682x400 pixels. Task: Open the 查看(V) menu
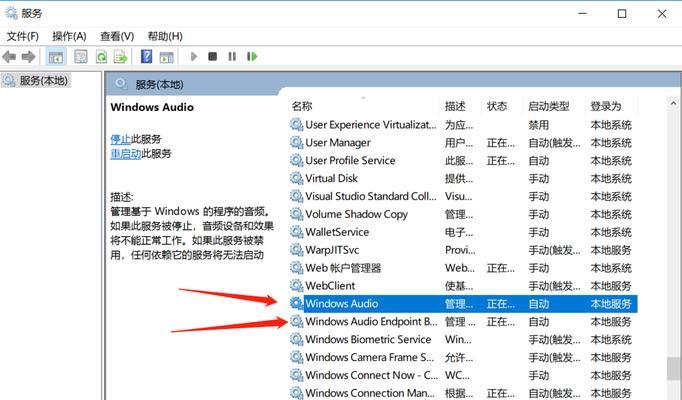tap(117, 36)
